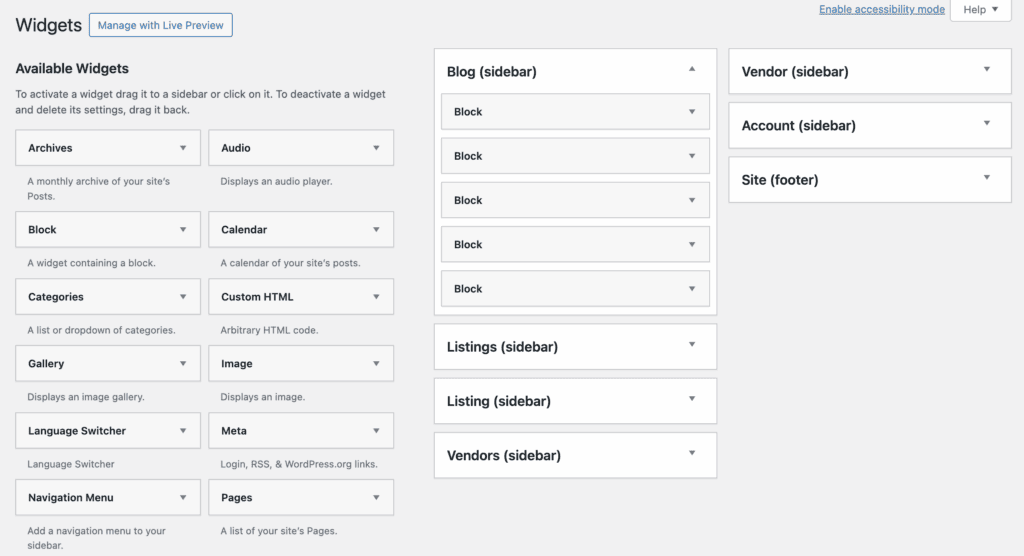Click the Categories widget title
Image resolution: width=1024 pixels, height=556 pixels.
(56, 297)
